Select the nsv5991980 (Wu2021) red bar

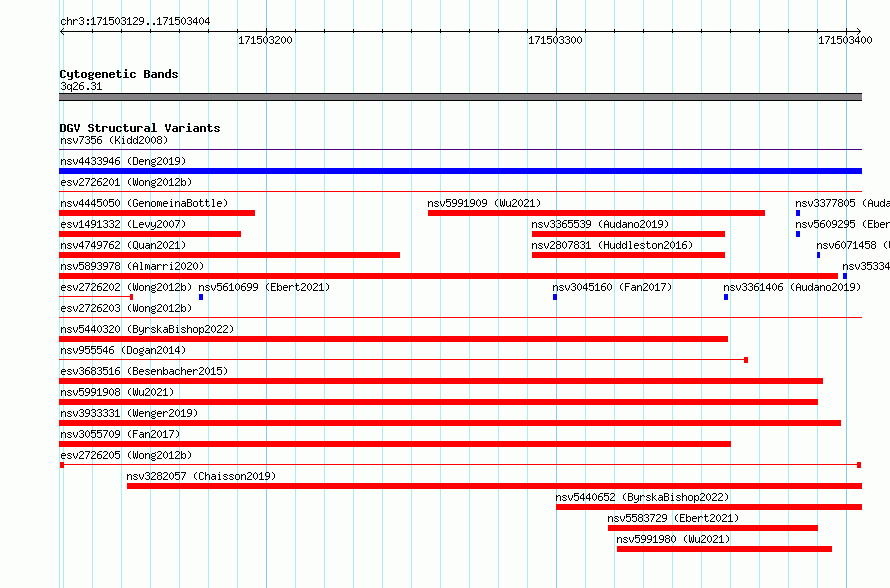[x=724, y=549]
